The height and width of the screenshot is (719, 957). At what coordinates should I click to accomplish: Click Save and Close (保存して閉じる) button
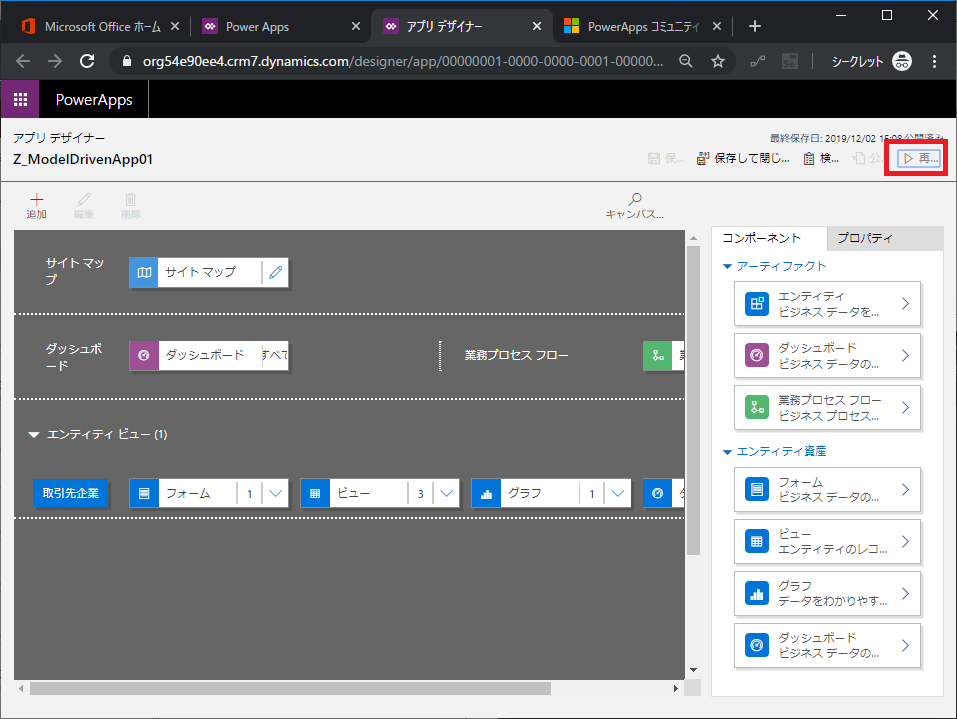pos(743,159)
